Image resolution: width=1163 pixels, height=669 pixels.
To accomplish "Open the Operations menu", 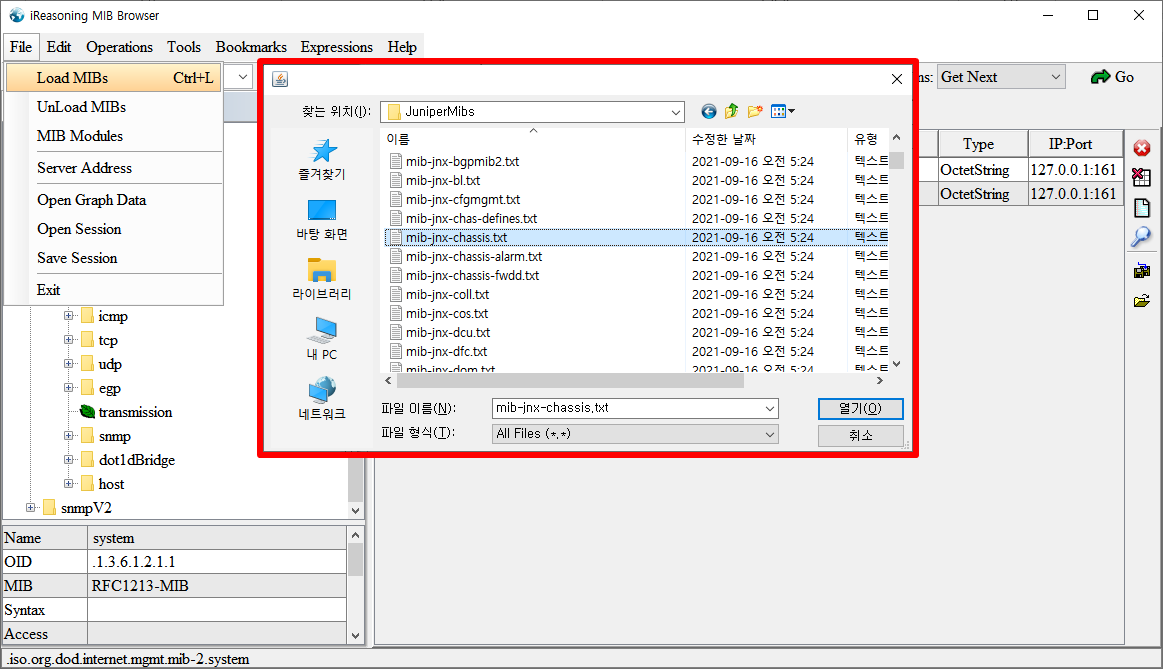I will click(x=119, y=47).
